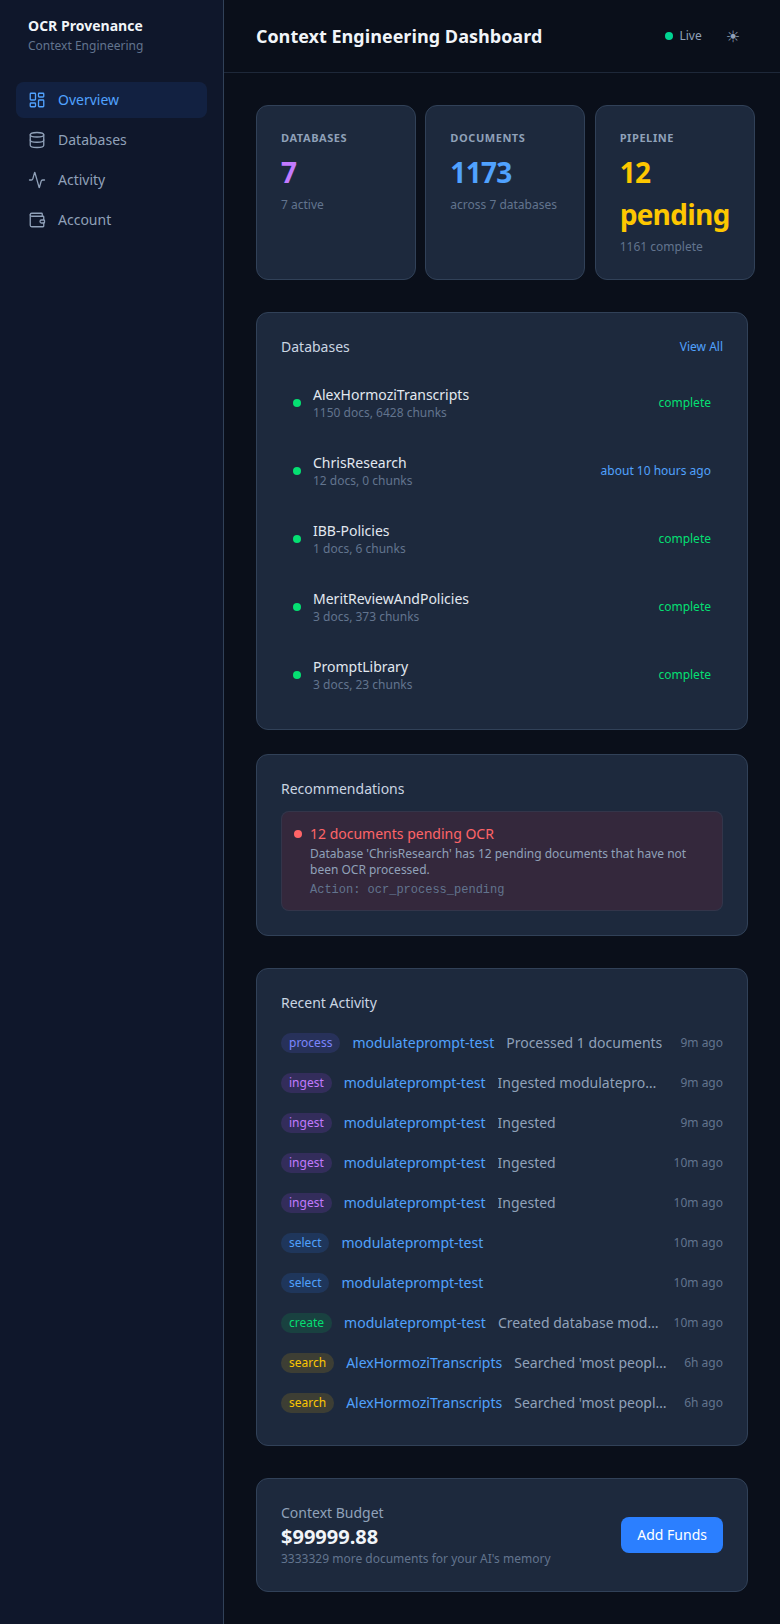The width and height of the screenshot is (780, 1624).
Task: Click the DOCUMENTS stat card showing 1173
Action: (x=504, y=192)
